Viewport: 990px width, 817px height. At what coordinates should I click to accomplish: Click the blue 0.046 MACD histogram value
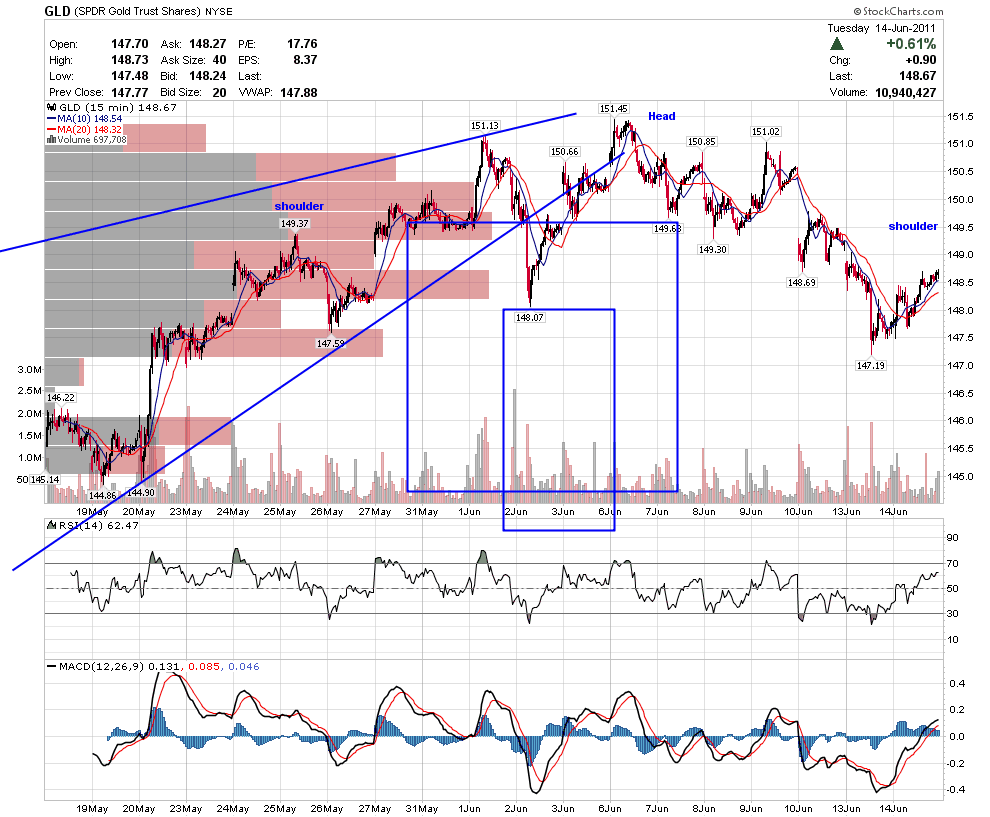pyautogui.click(x=244, y=667)
